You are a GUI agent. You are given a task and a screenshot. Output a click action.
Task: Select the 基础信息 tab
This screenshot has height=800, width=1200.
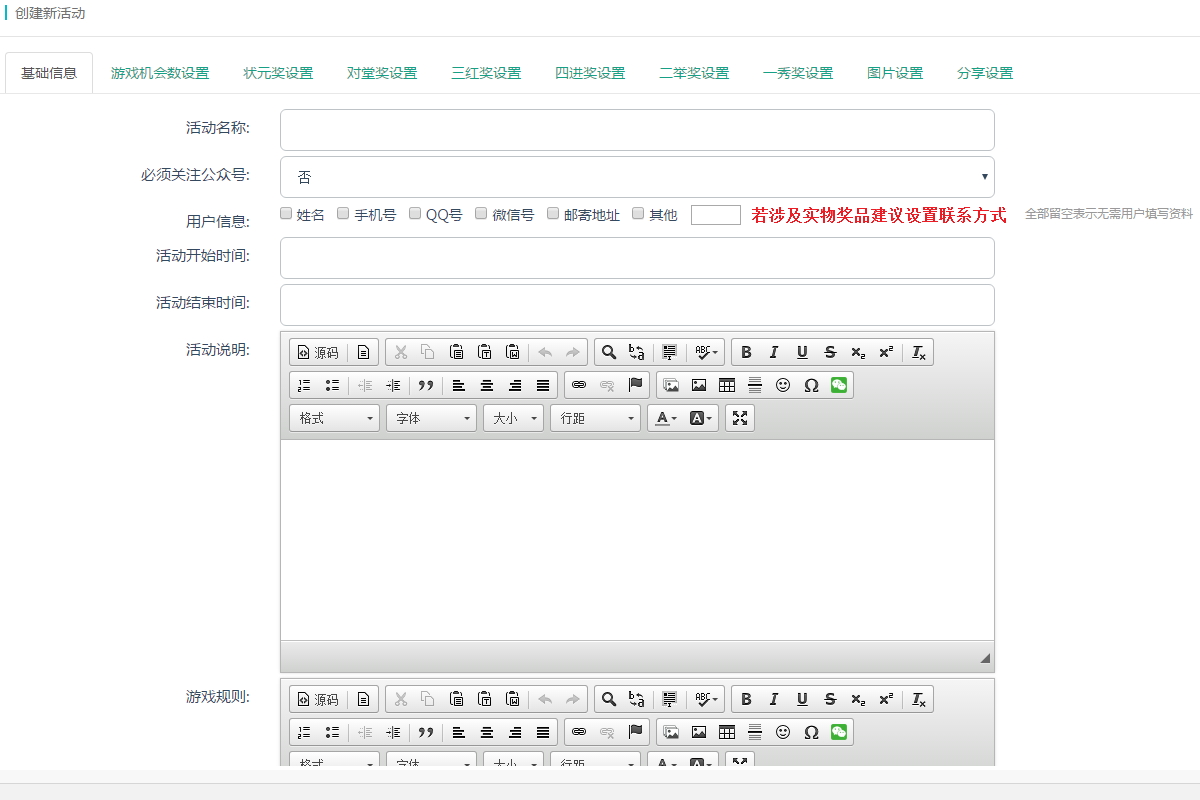tap(49, 73)
